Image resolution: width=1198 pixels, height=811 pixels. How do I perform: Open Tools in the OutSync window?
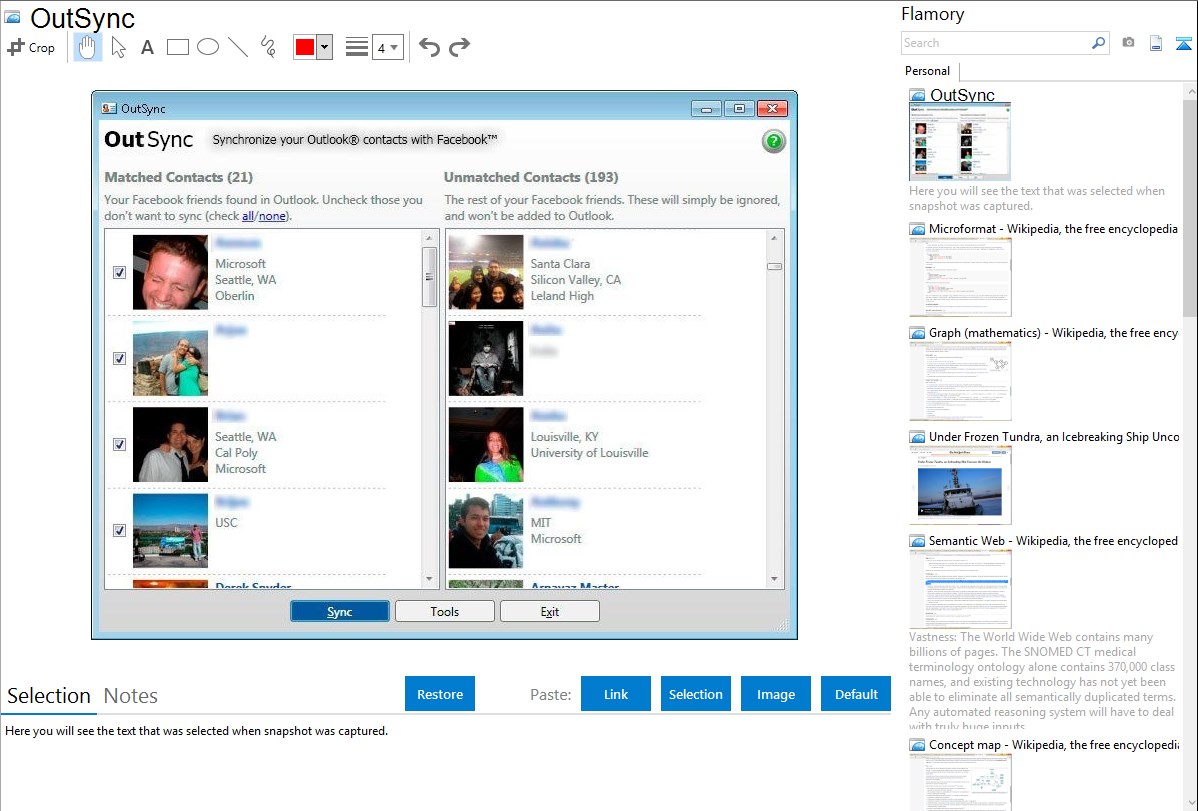(445, 611)
